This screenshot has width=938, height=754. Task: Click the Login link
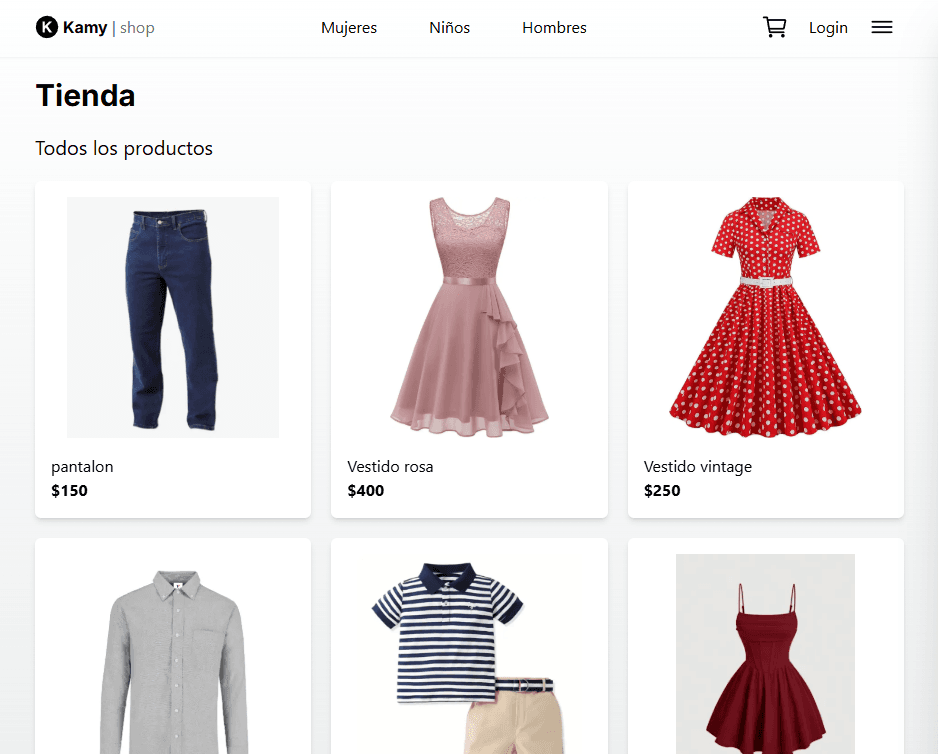pyautogui.click(x=828, y=28)
